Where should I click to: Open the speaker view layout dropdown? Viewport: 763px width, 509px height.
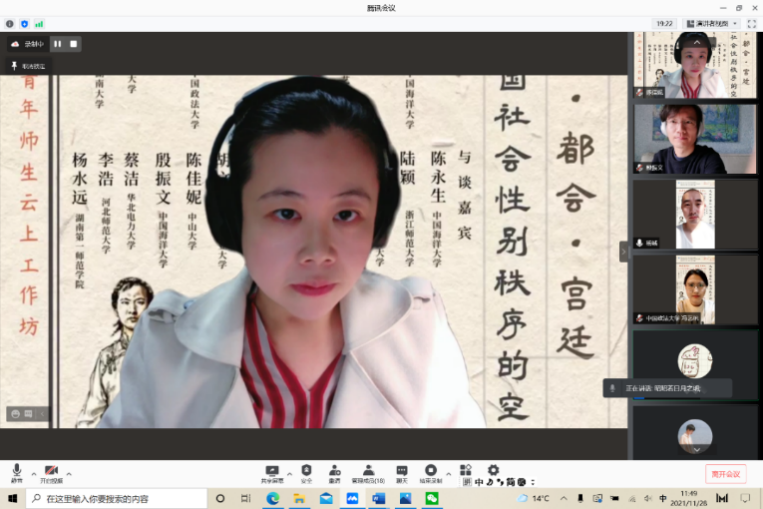click(x=711, y=23)
